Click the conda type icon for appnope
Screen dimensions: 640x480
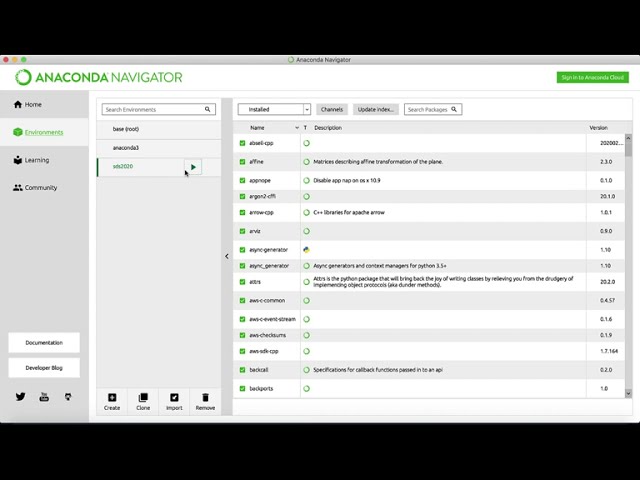click(x=307, y=180)
